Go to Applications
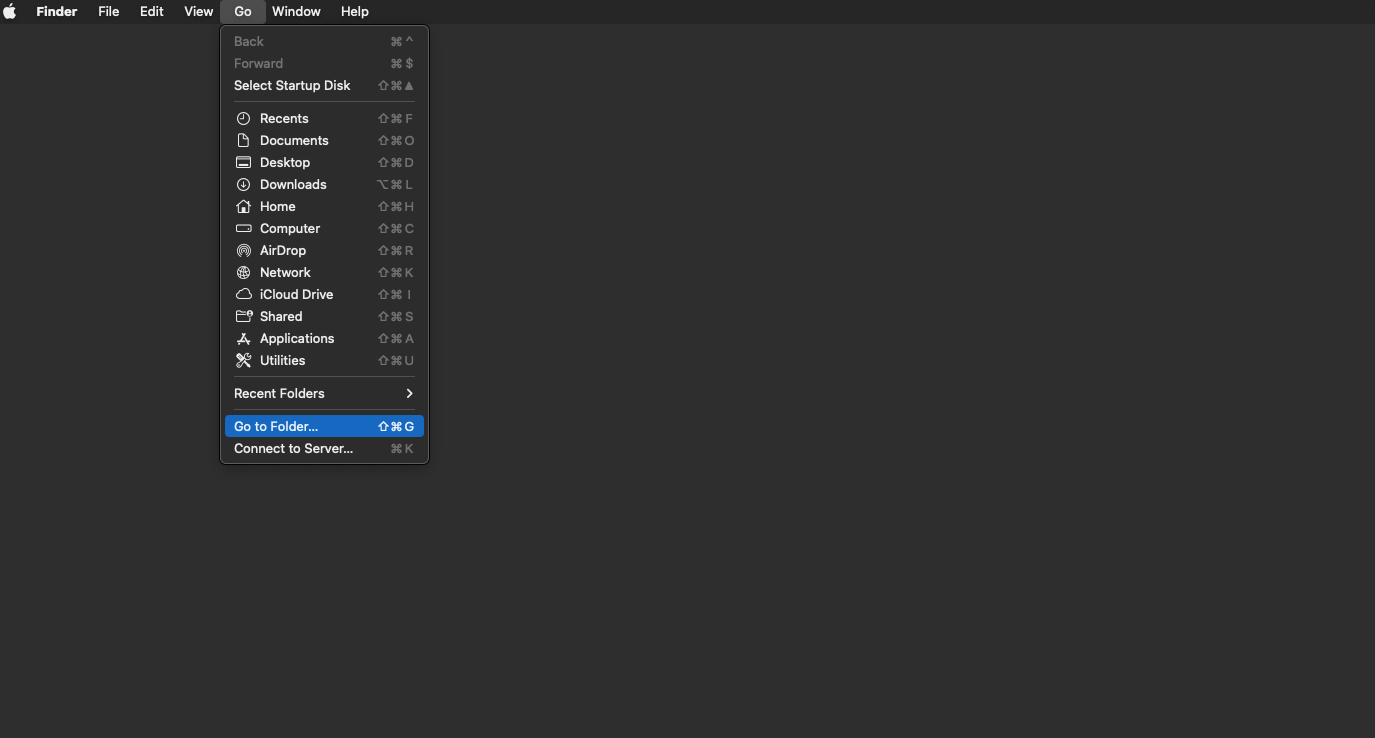 324,339
